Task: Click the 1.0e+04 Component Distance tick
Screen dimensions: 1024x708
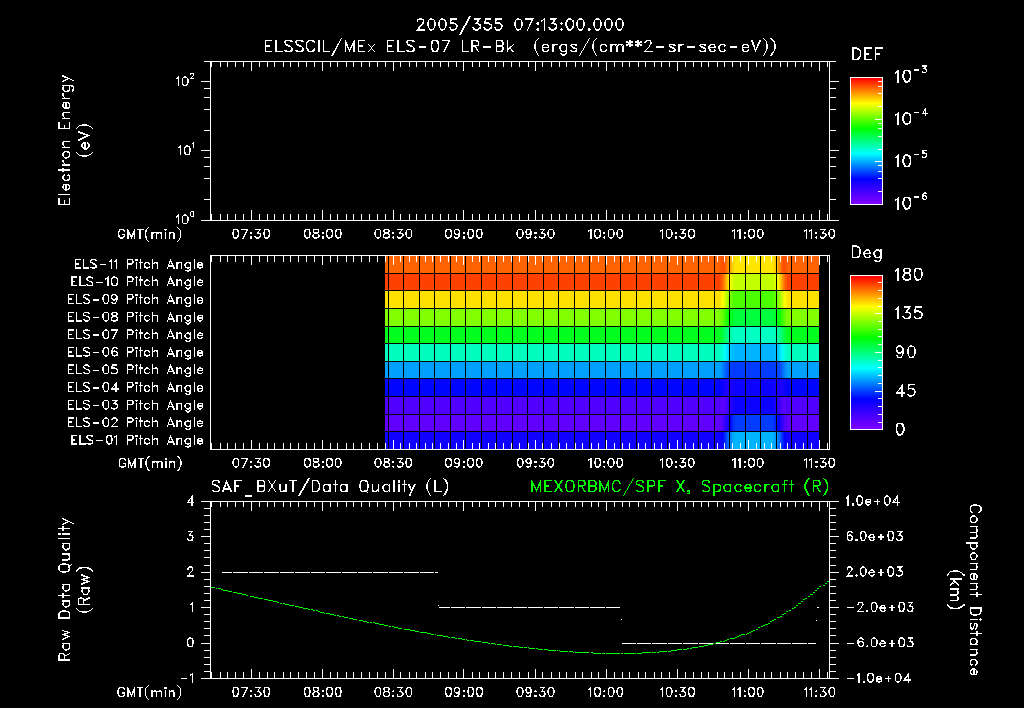Action: [872, 501]
